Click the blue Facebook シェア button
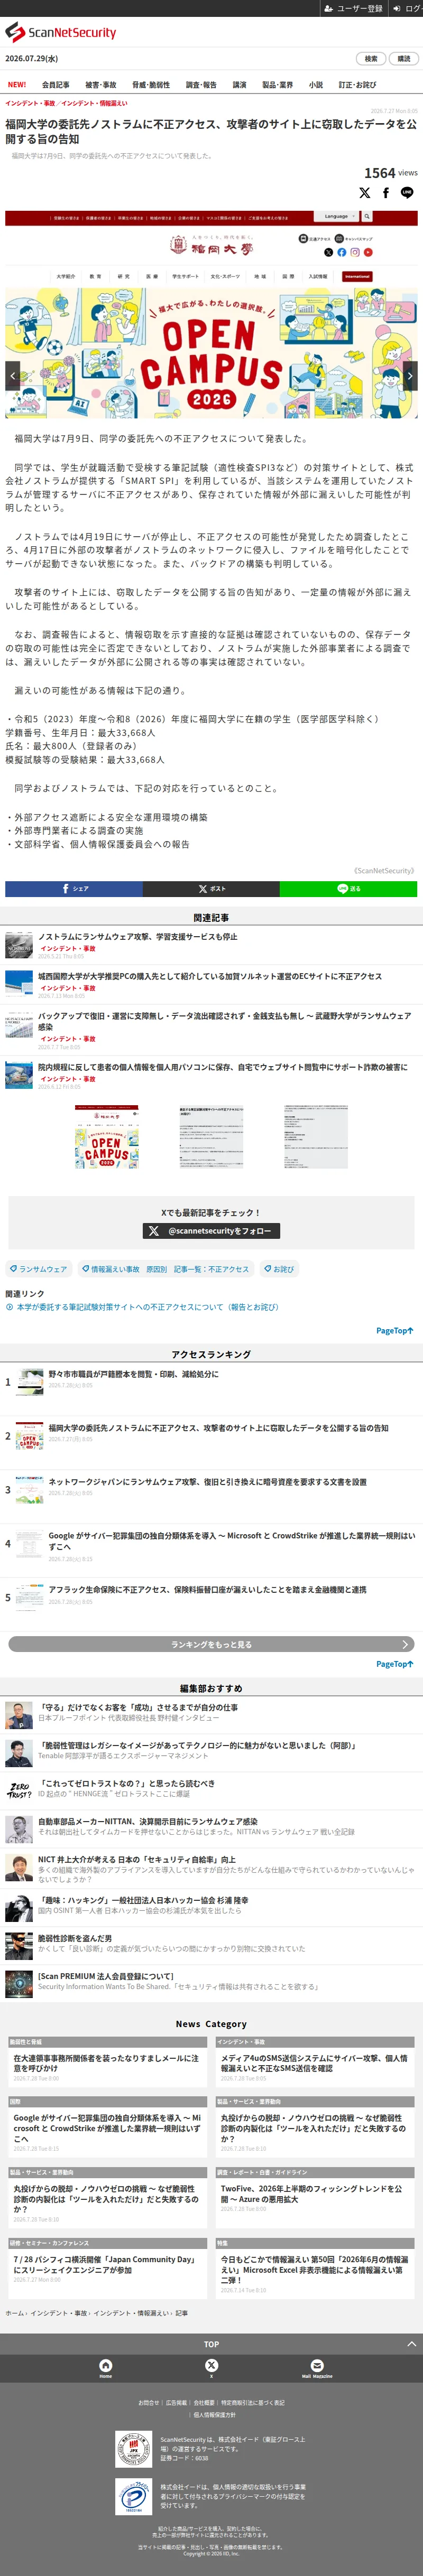The height and width of the screenshot is (2576, 423). pyautogui.click(x=74, y=888)
